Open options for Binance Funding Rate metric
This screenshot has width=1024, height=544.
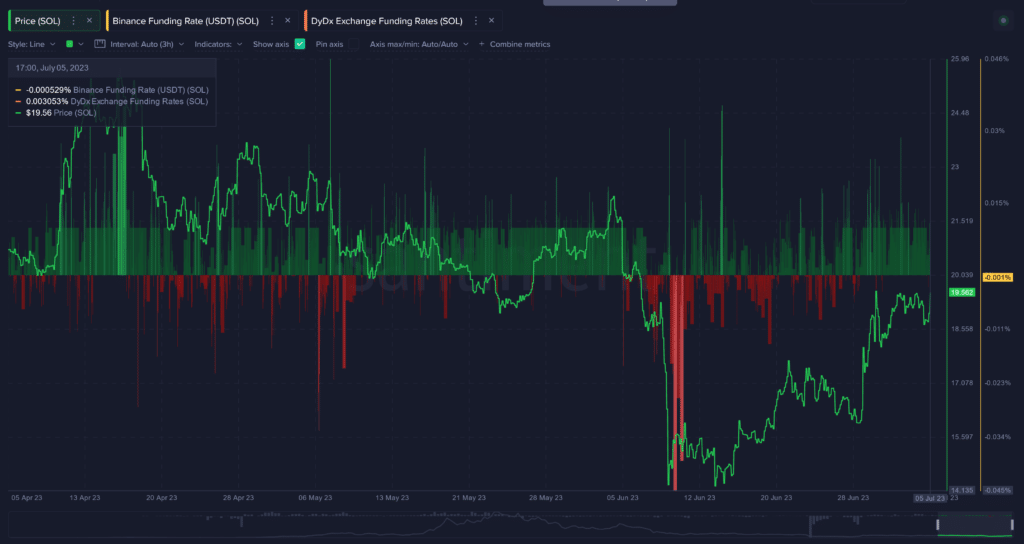pyautogui.click(x=271, y=20)
